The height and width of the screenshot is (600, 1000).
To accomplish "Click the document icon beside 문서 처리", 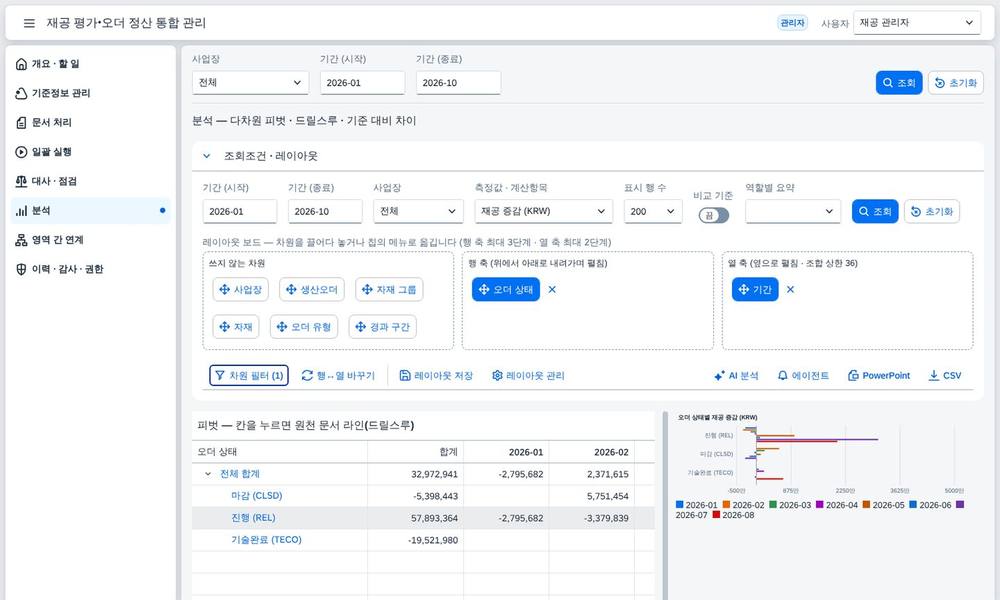I will (x=21, y=122).
